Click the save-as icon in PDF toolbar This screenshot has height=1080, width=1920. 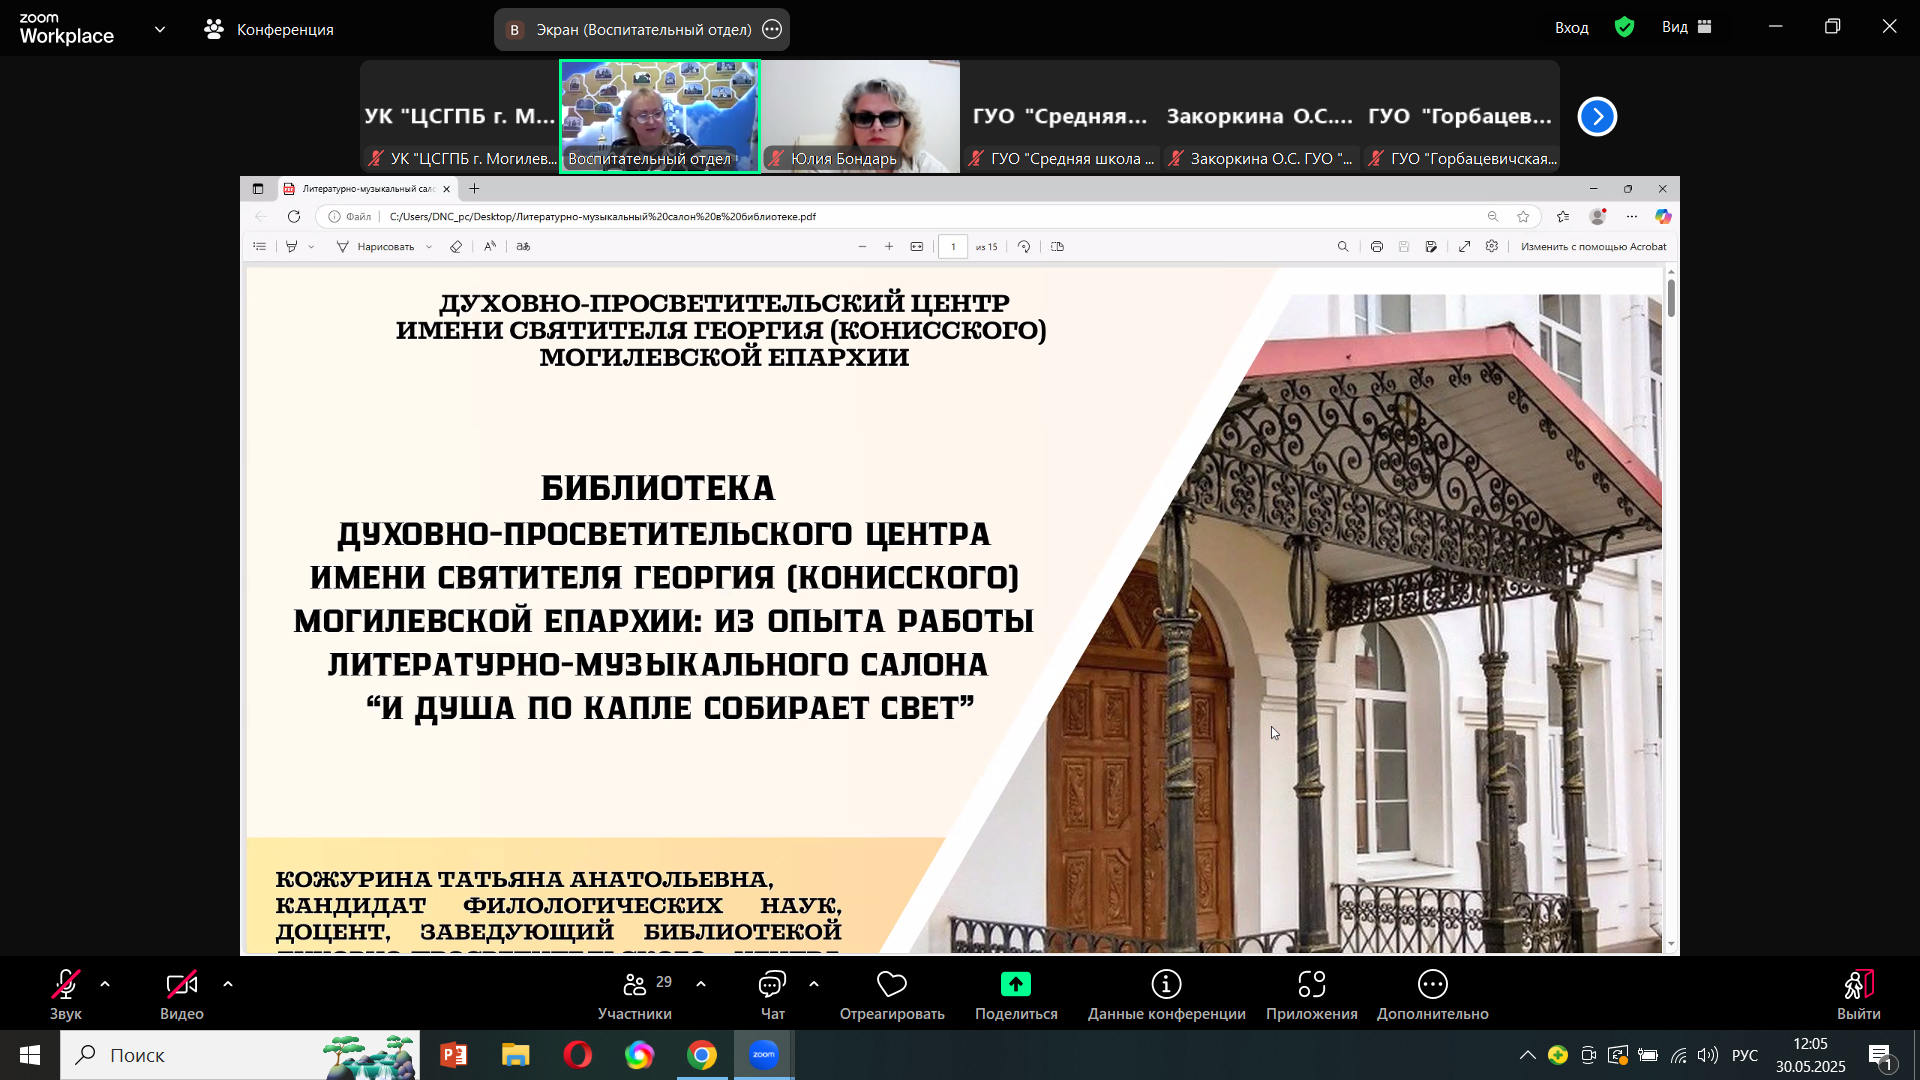pyautogui.click(x=1431, y=246)
